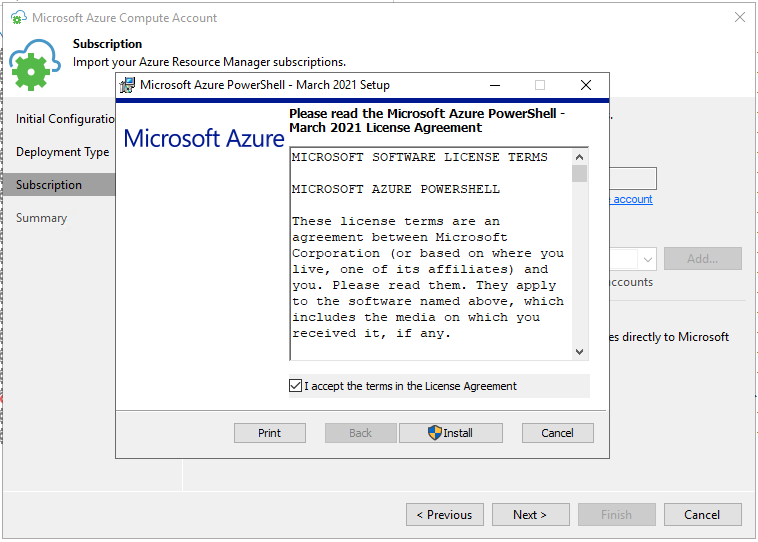Click the greyed-out Add... button
The image size is (758, 542).
click(702, 259)
